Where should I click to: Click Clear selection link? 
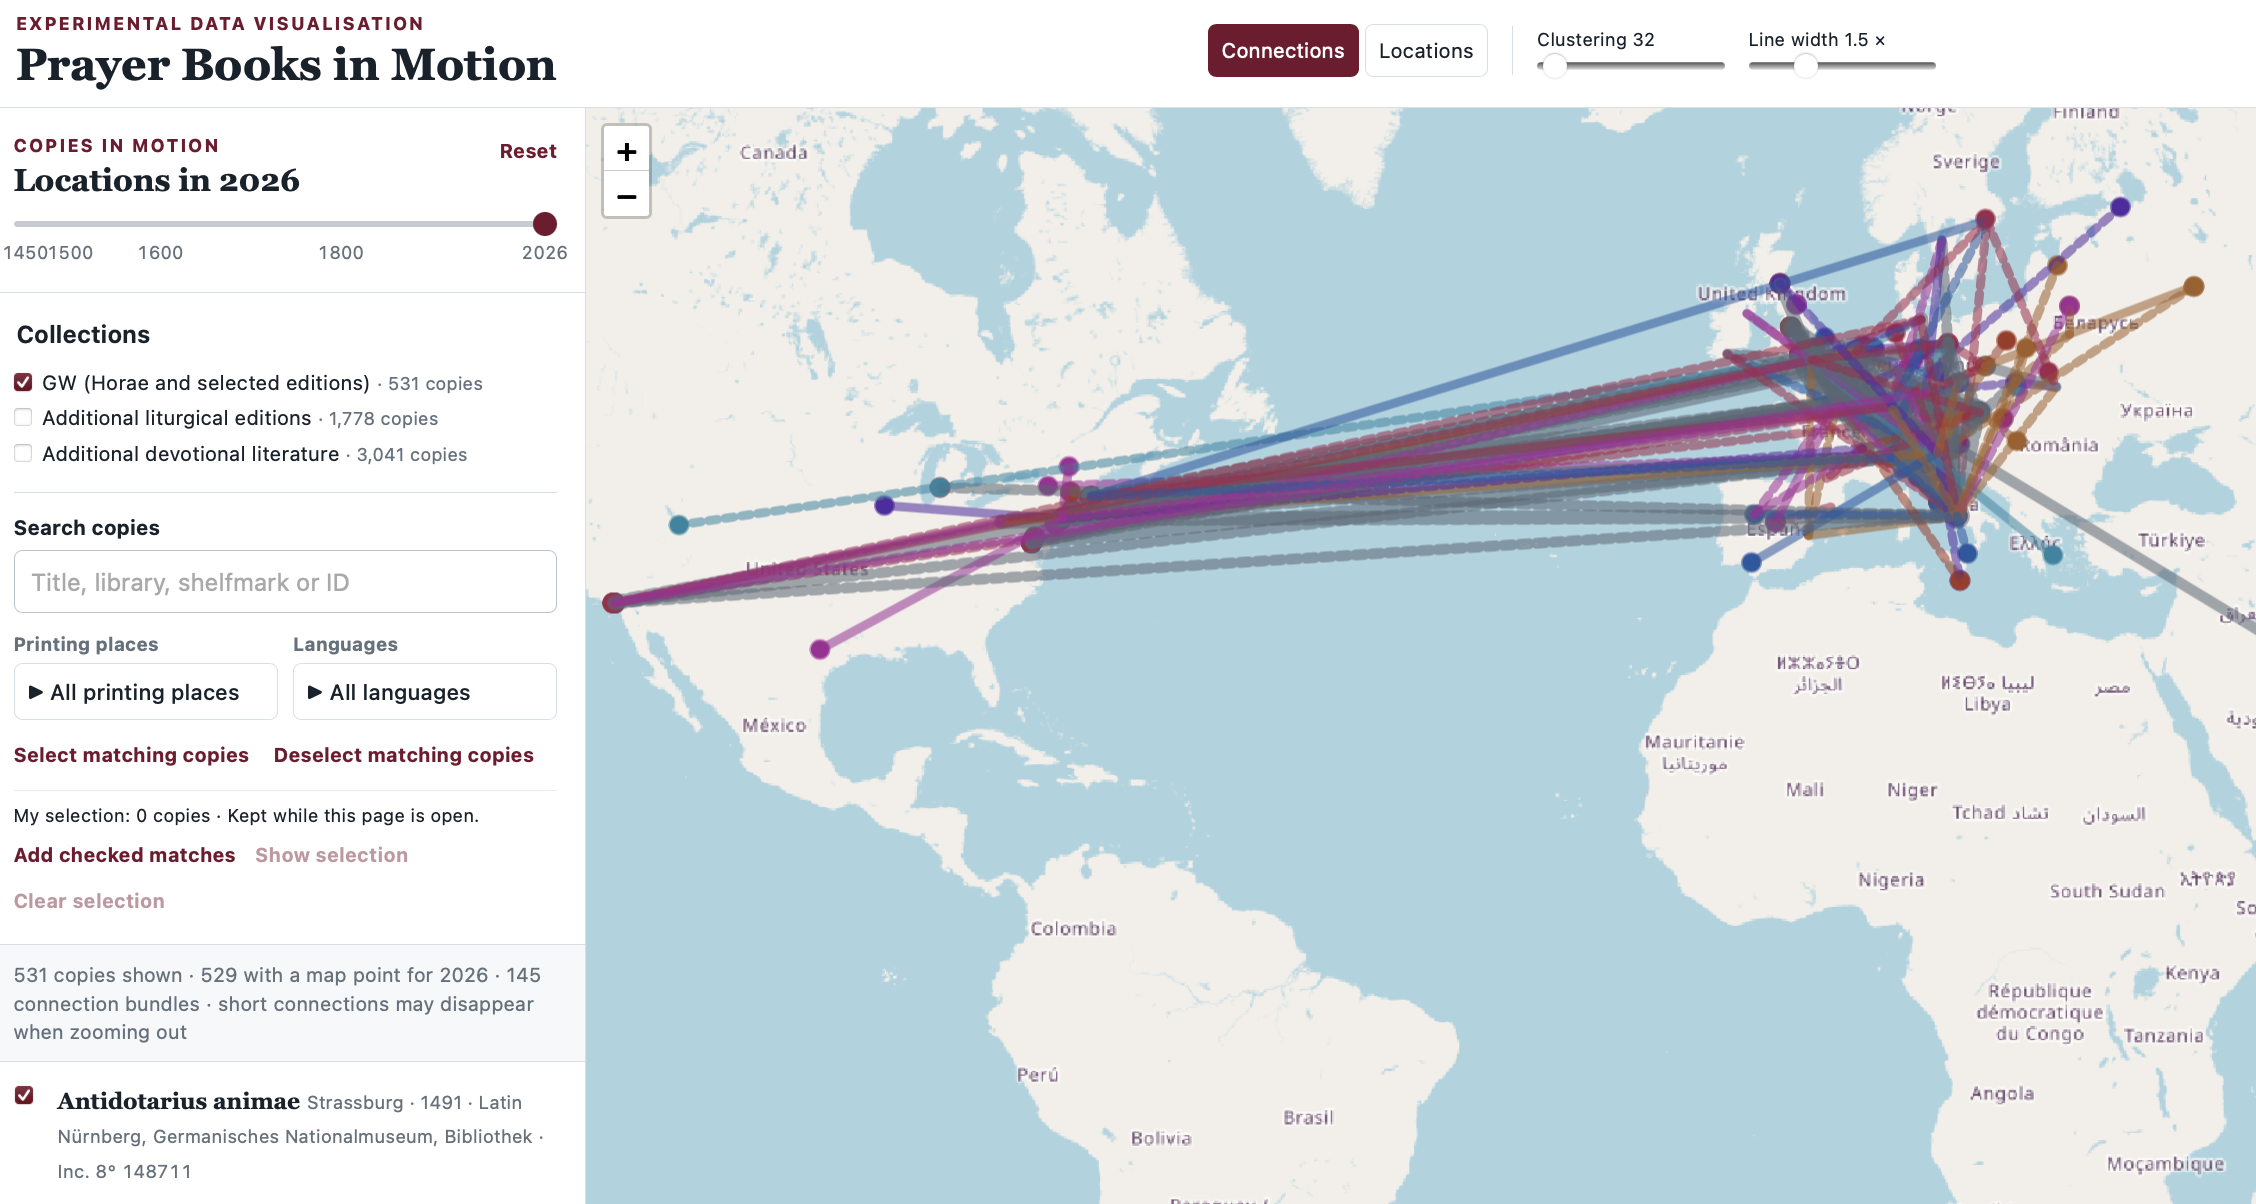[89, 901]
